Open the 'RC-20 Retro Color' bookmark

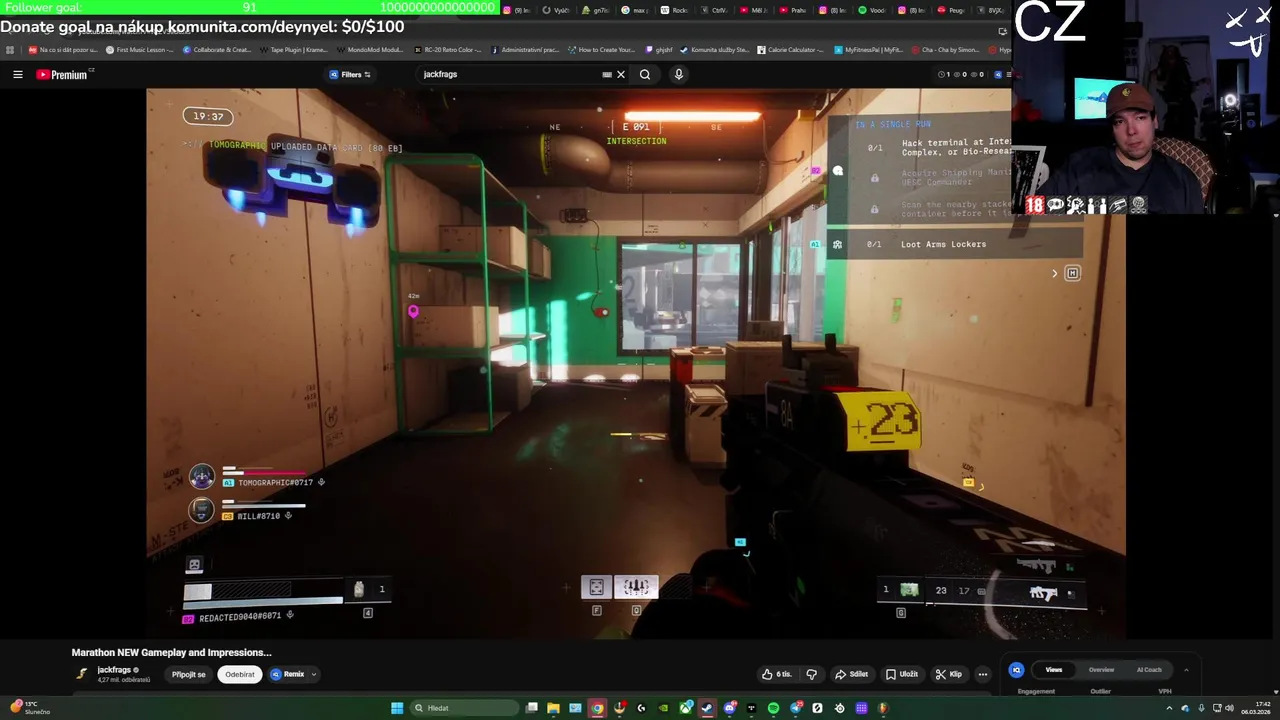click(447, 49)
